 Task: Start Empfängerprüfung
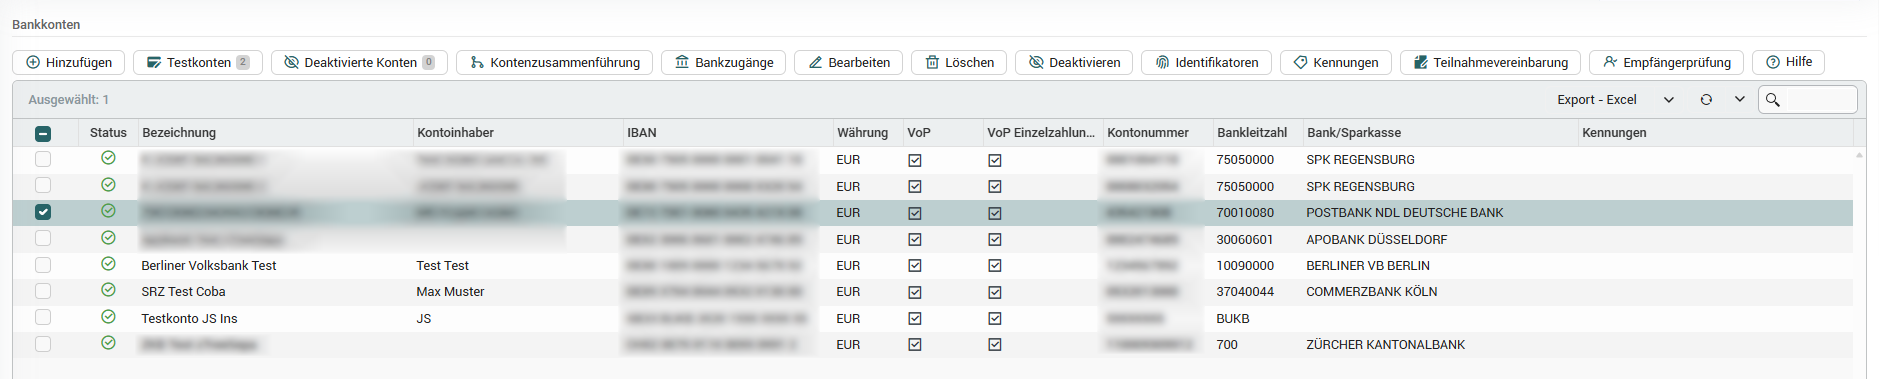(x=1667, y=62)
